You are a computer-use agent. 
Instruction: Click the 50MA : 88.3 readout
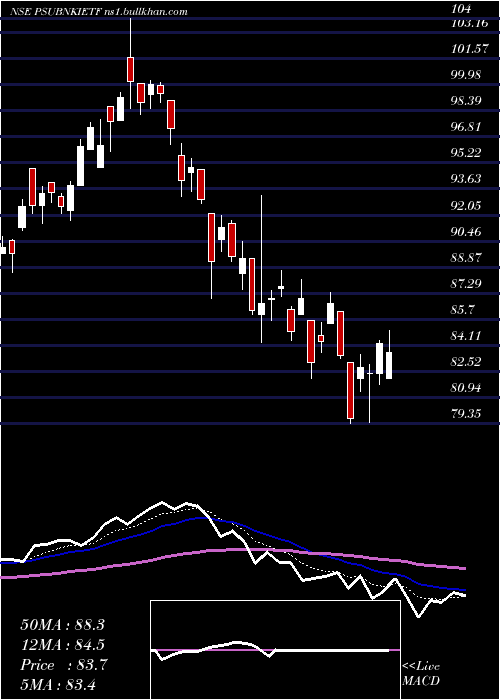pyautogui.click(x=62, y=625)
